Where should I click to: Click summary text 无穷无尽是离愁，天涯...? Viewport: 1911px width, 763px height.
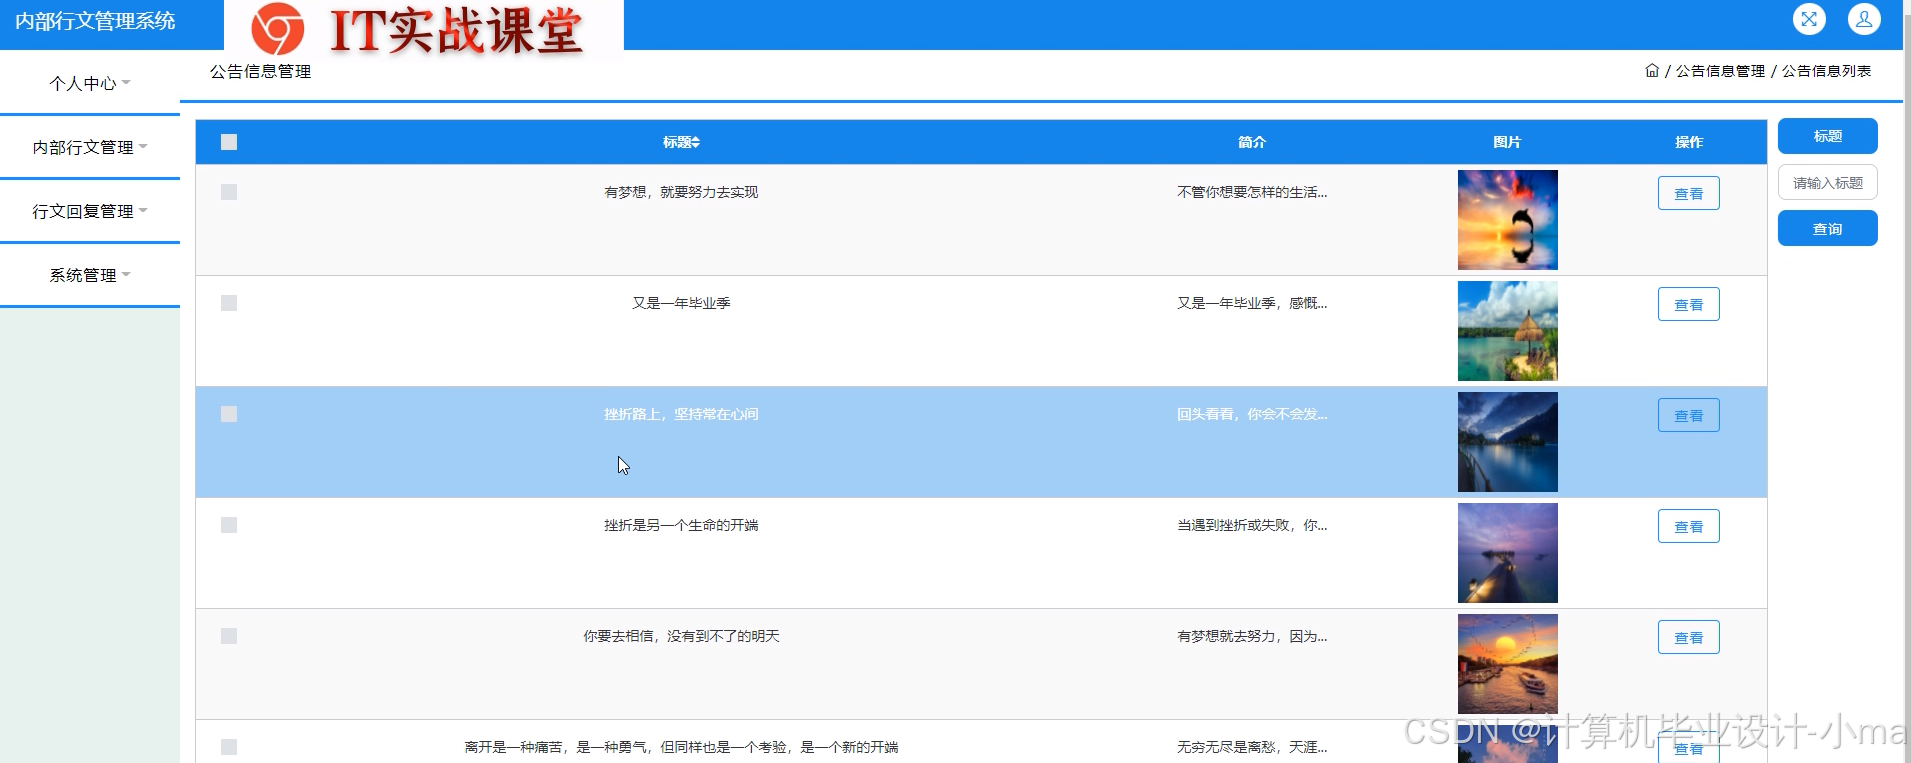[1252, 747]
